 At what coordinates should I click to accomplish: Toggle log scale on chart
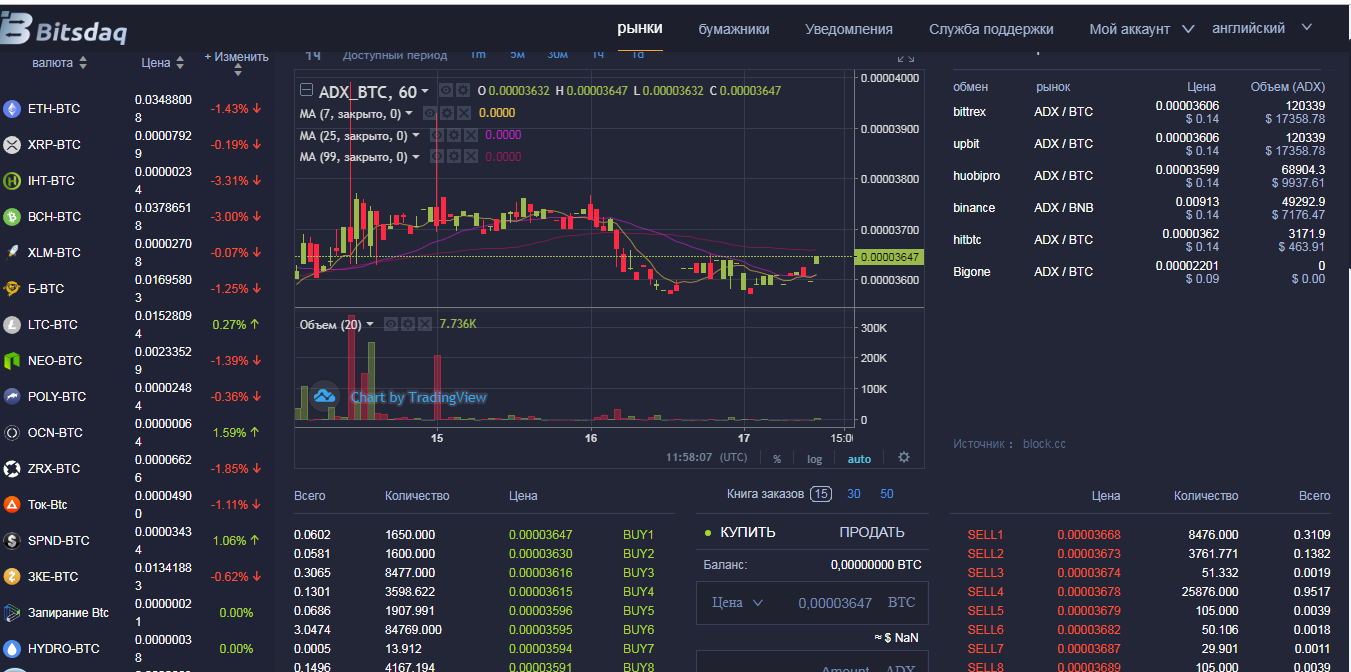(815, 459)
